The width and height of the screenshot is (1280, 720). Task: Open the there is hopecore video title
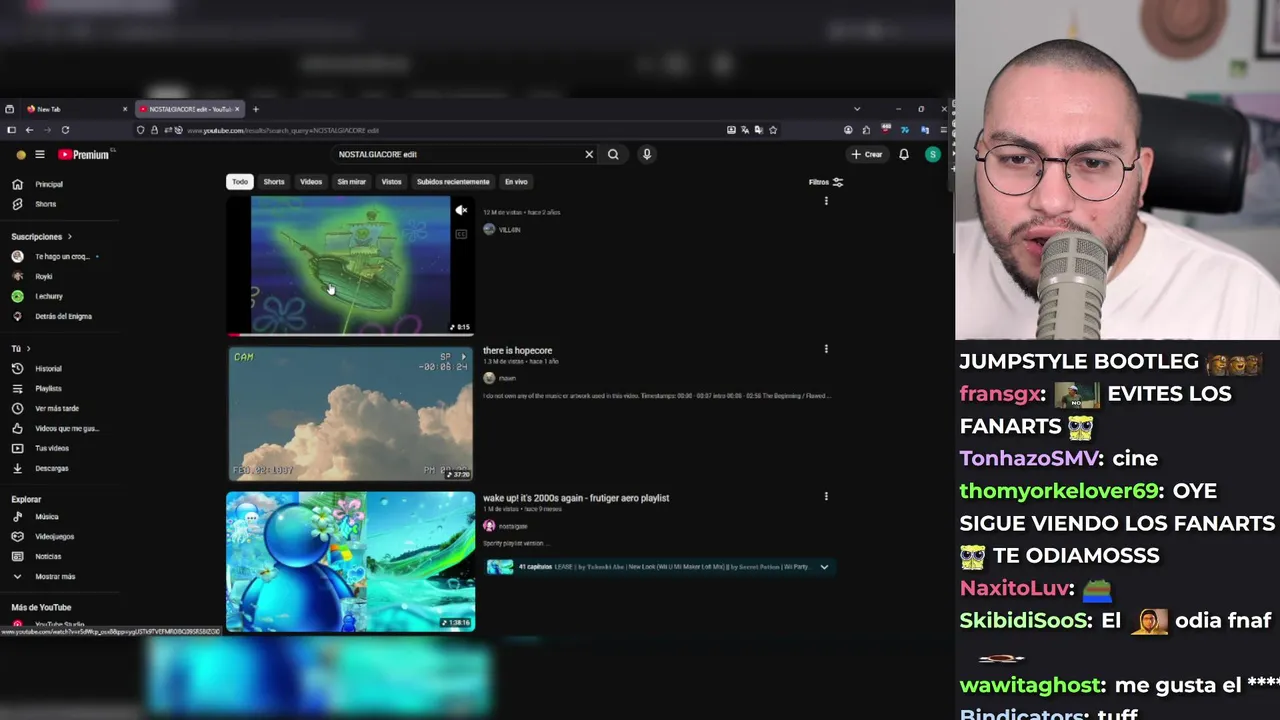(x=517, y=351)
